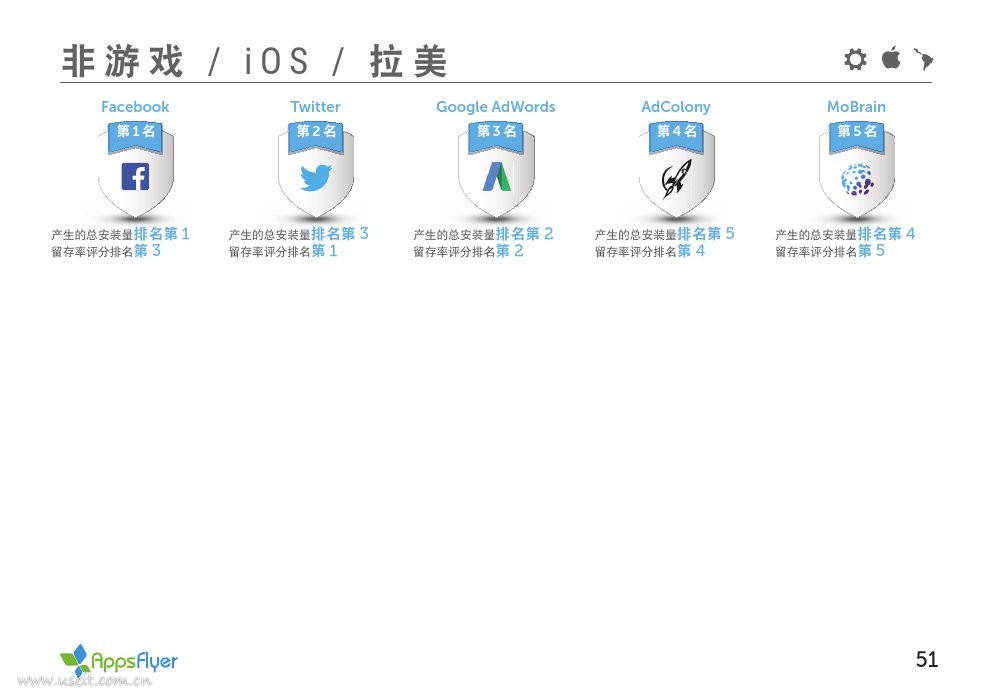Click the slide title 非游戏 / iOS / 拉美
Image resolution: width=992 pixels, height=699 pixels.
[255, 61]
